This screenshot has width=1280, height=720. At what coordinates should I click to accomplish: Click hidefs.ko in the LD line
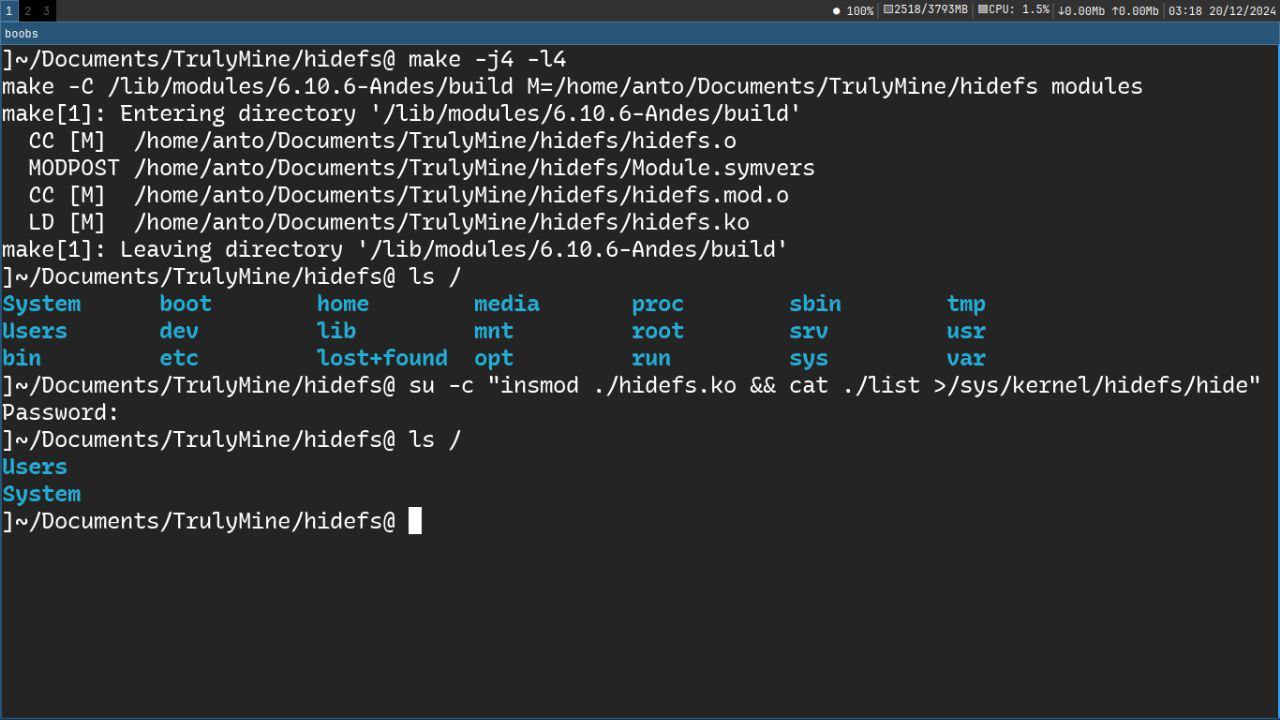coord(690,222)
